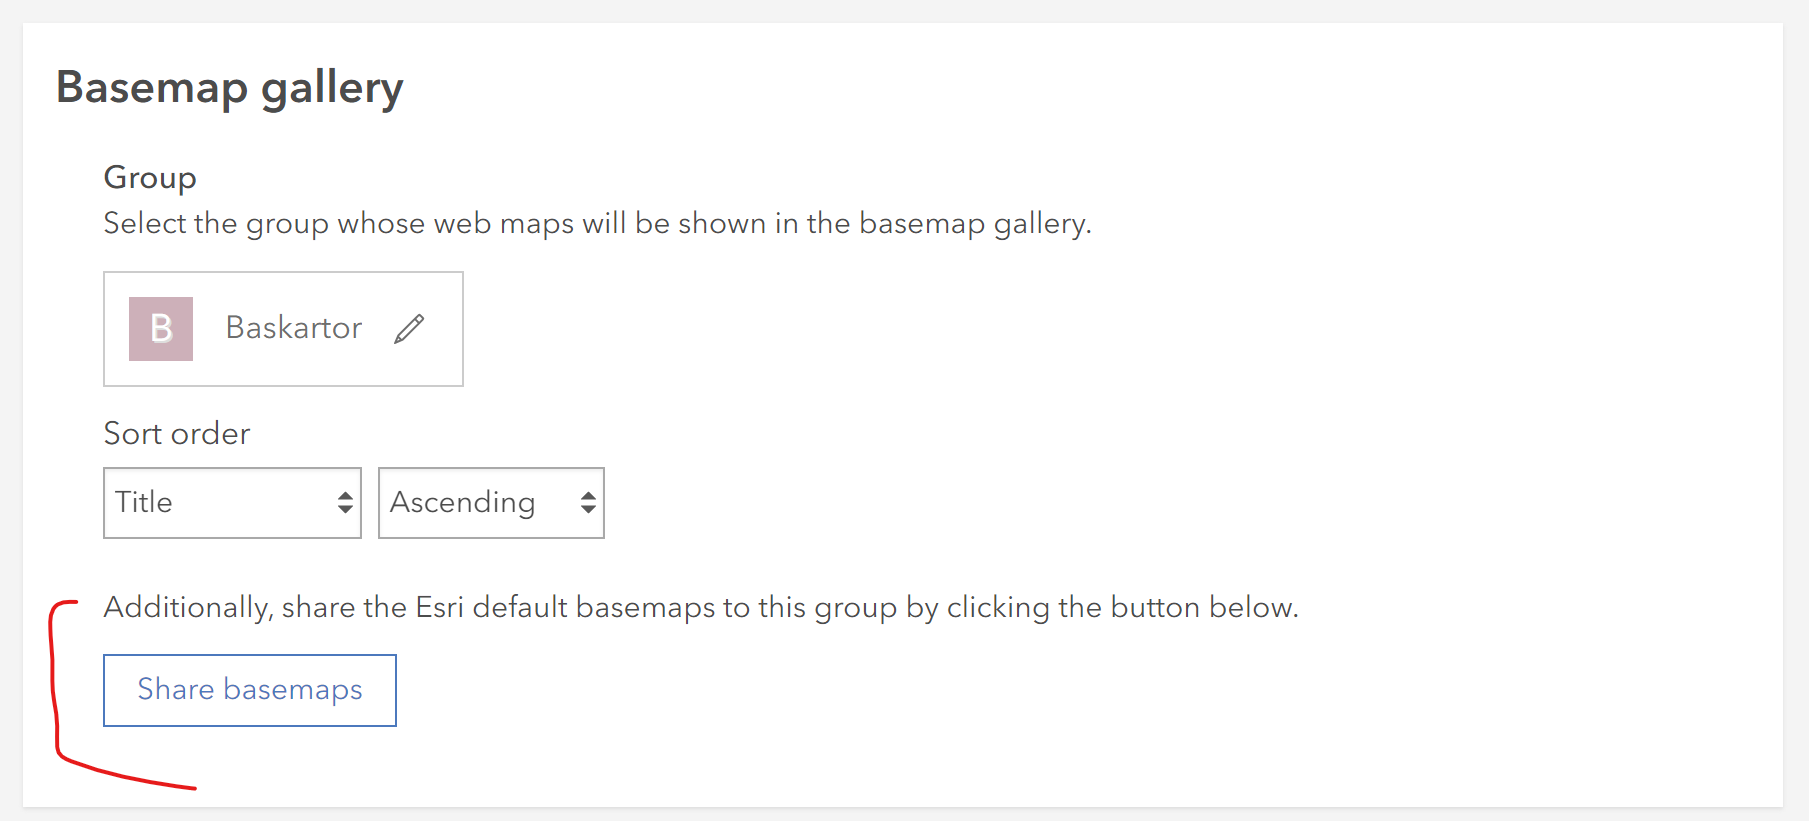The height and width of the screenshot is (821, 1809).
Task: Click the 'Select the group whose web maps' description
Action: 597,223
